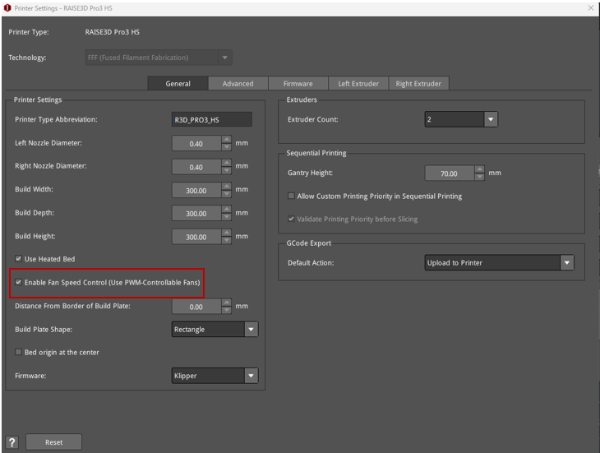
Task: Open the Technology dropdown
Action: pyautogui.click(x=158, y=57)
